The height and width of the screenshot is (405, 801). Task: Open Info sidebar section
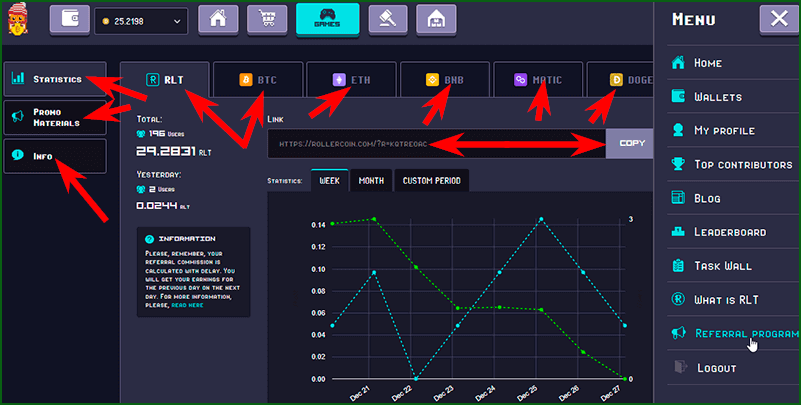point(55,156)
